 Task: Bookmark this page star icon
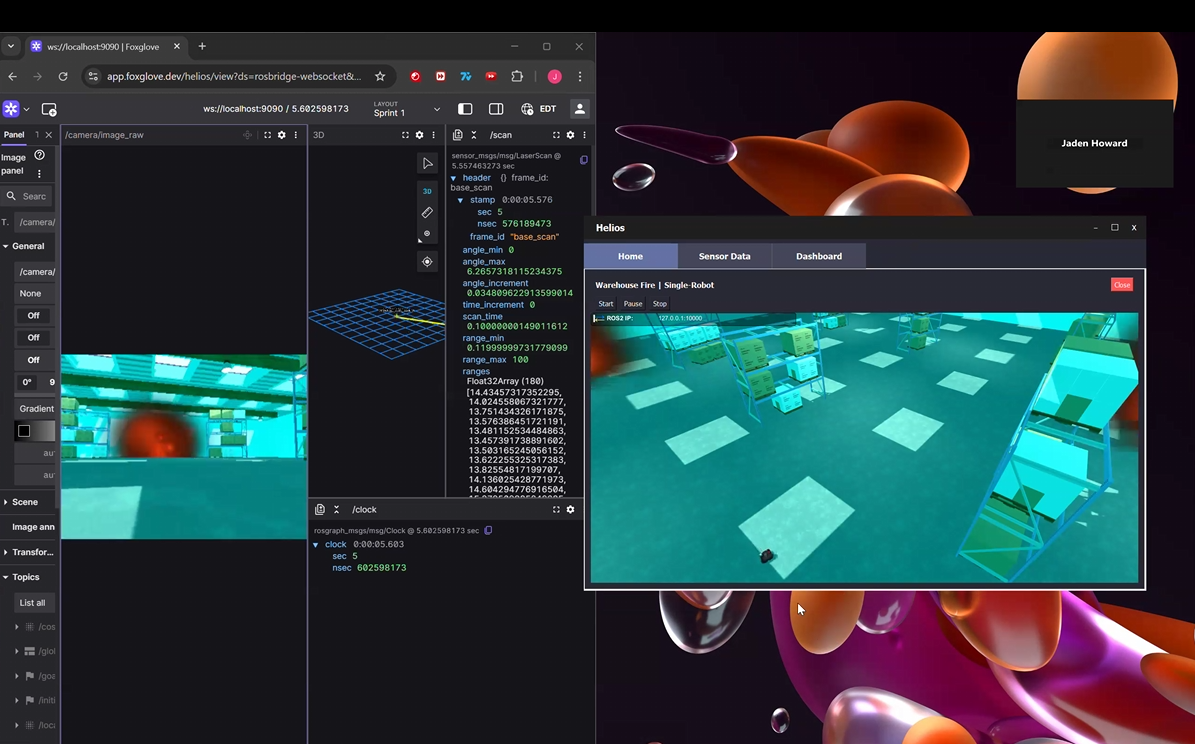[x=380, y=76]
